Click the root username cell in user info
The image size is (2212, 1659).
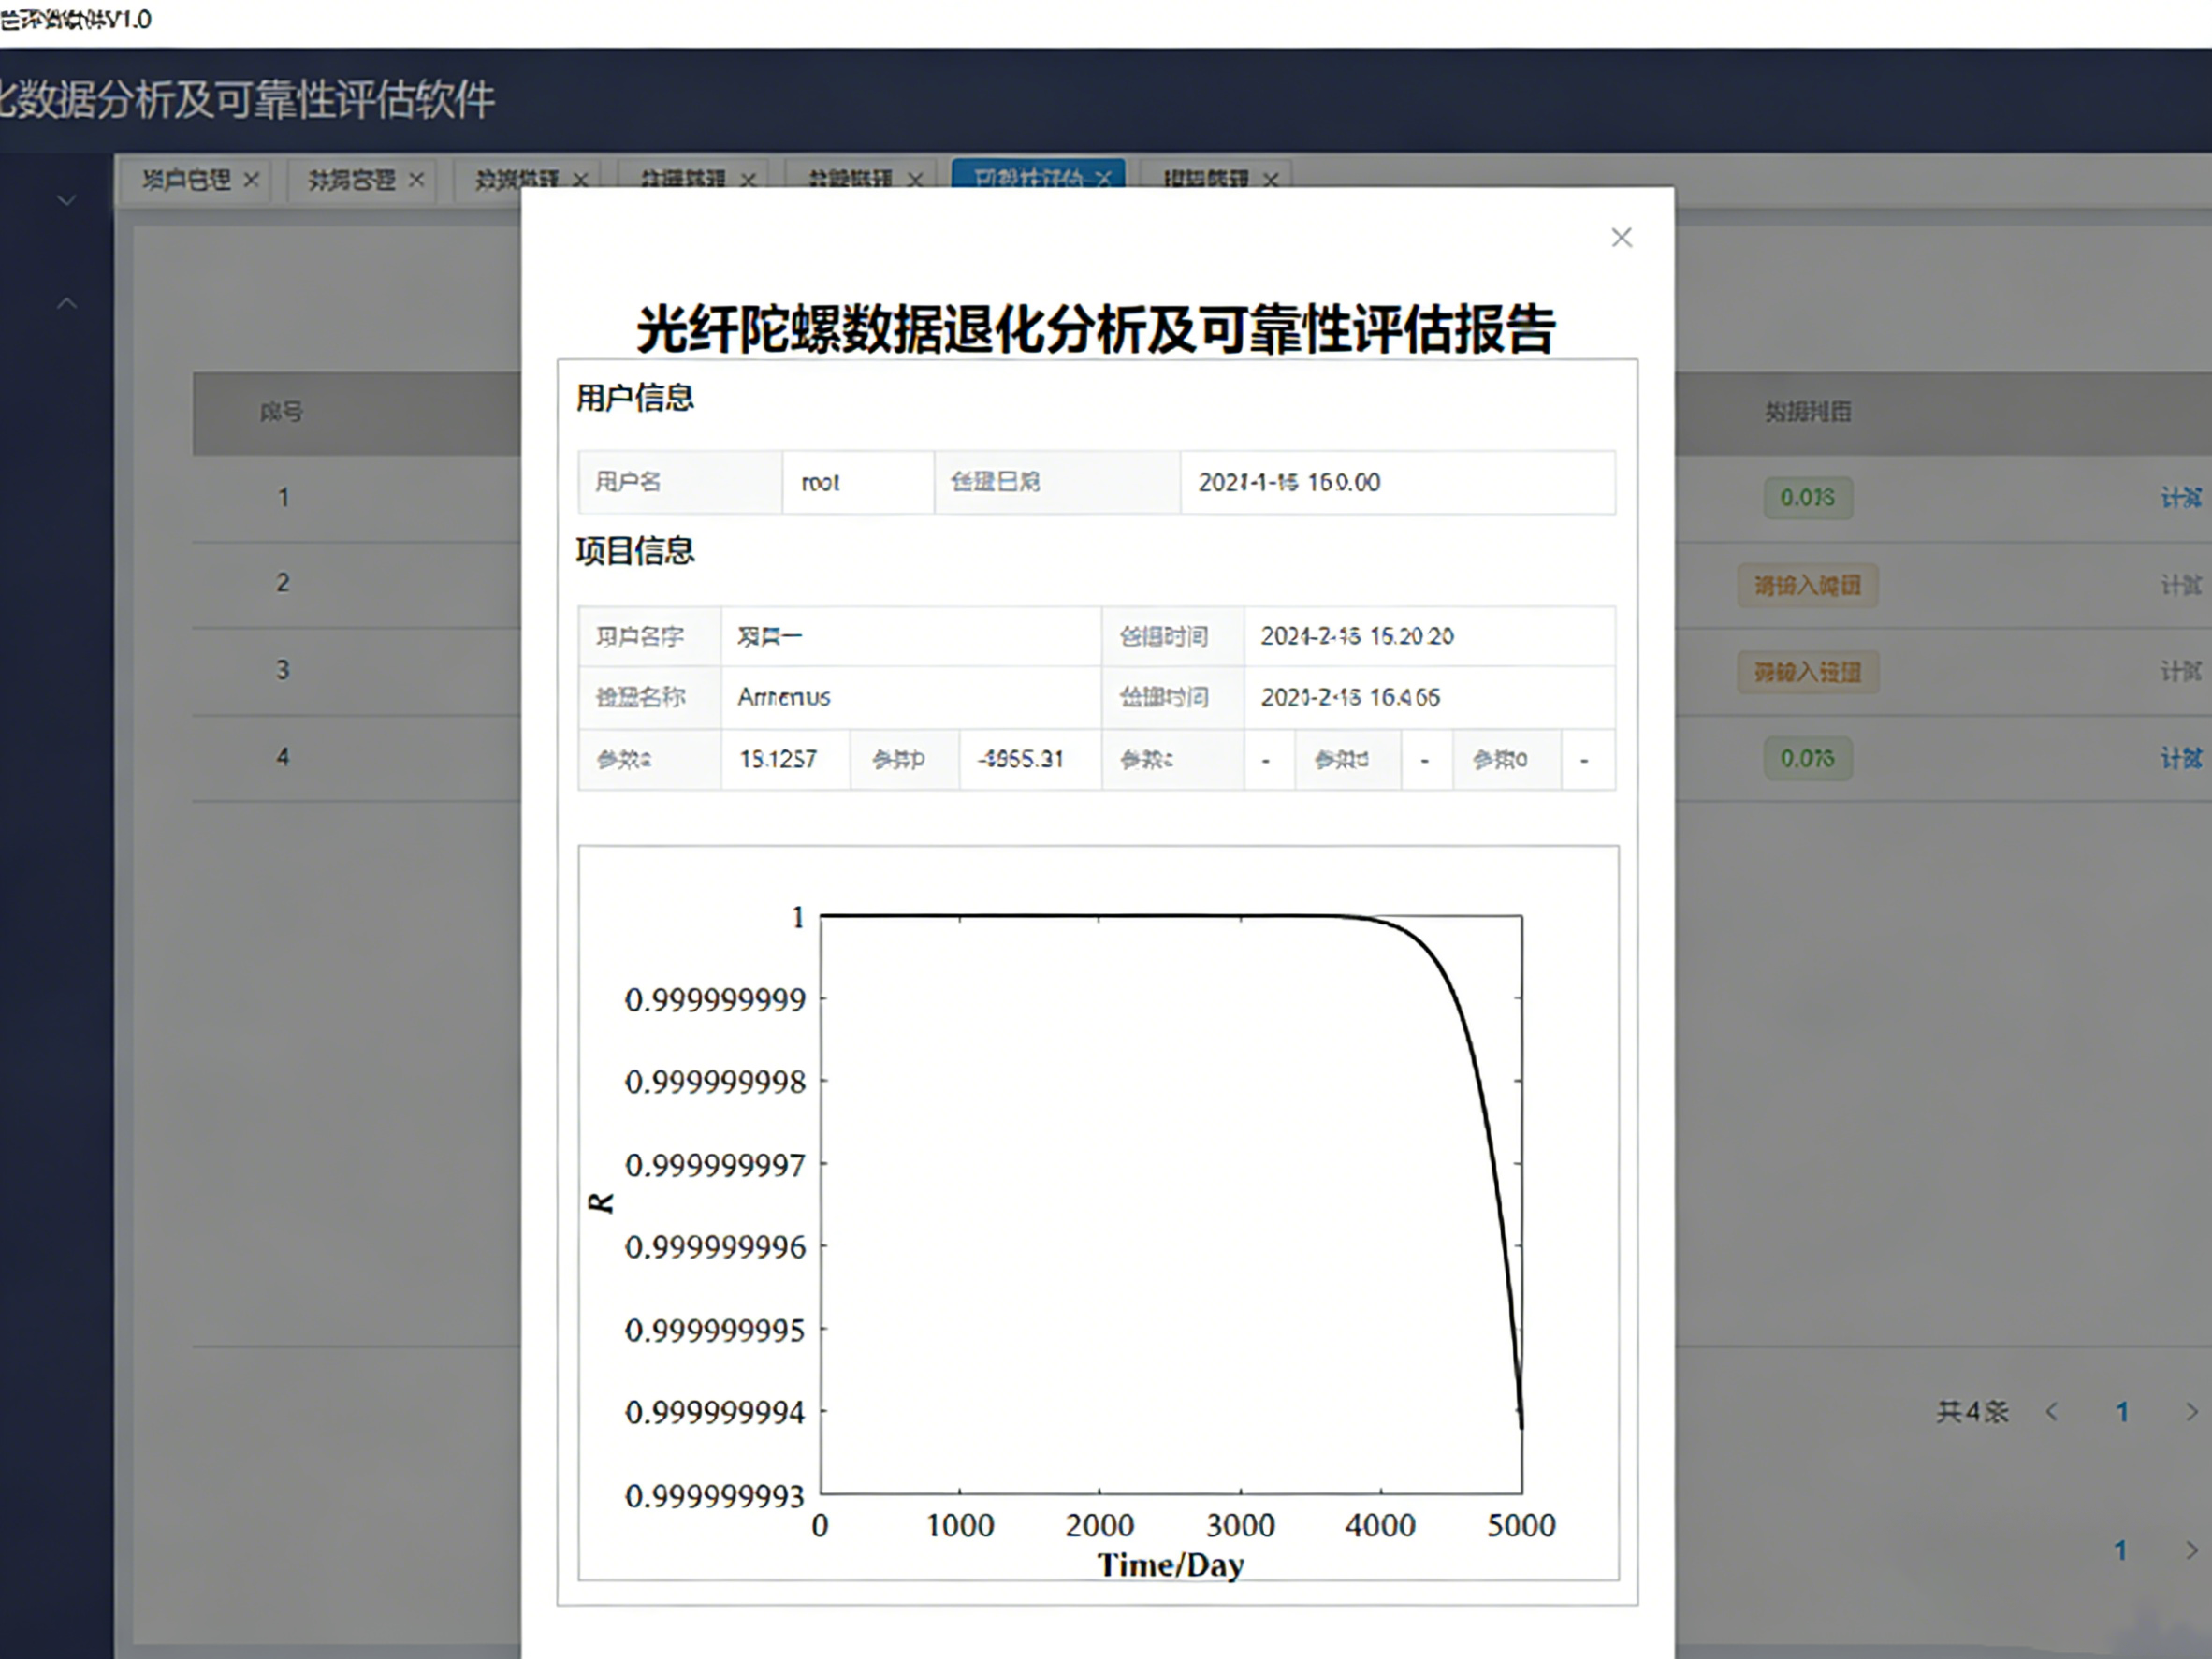(857, 482)
